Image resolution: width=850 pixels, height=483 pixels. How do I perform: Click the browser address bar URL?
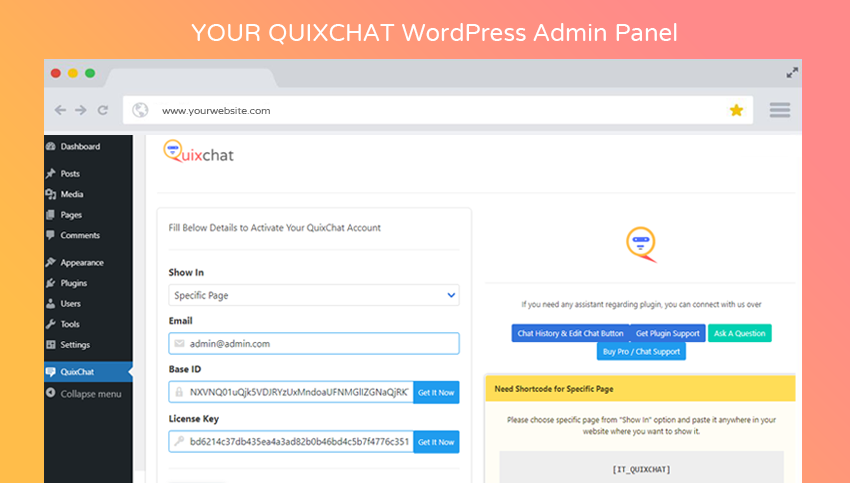click(216, 111)
